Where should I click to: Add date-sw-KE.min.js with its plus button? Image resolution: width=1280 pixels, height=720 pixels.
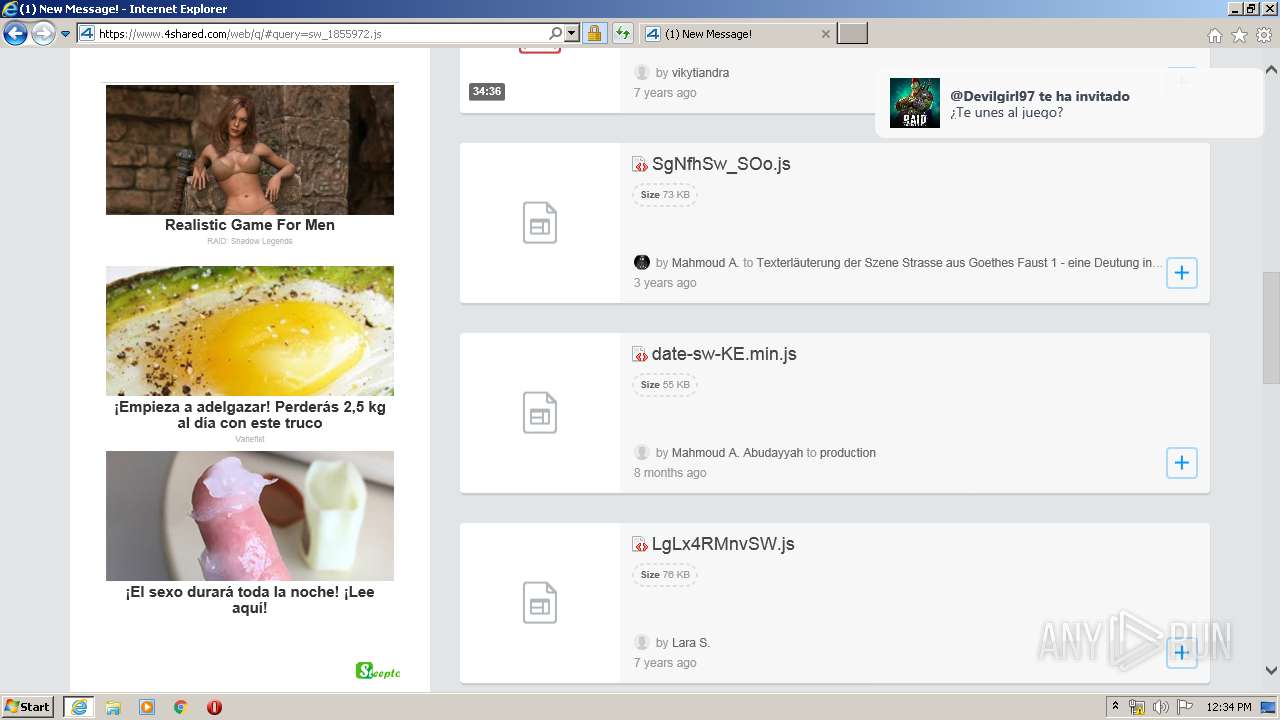(x=1182, y=463)
